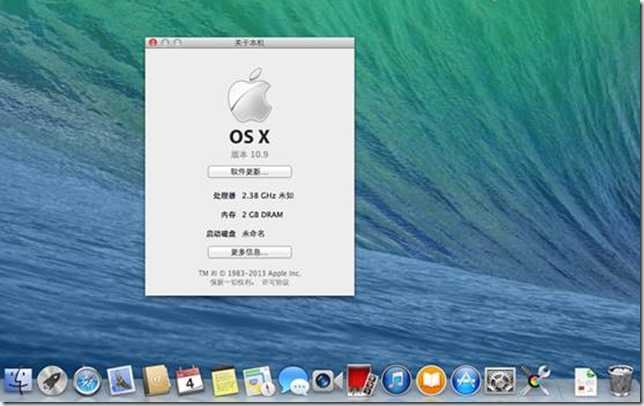644x406 pixels.
Task: Open the yellow Notes icon in Dock
Action: [224, 381]
